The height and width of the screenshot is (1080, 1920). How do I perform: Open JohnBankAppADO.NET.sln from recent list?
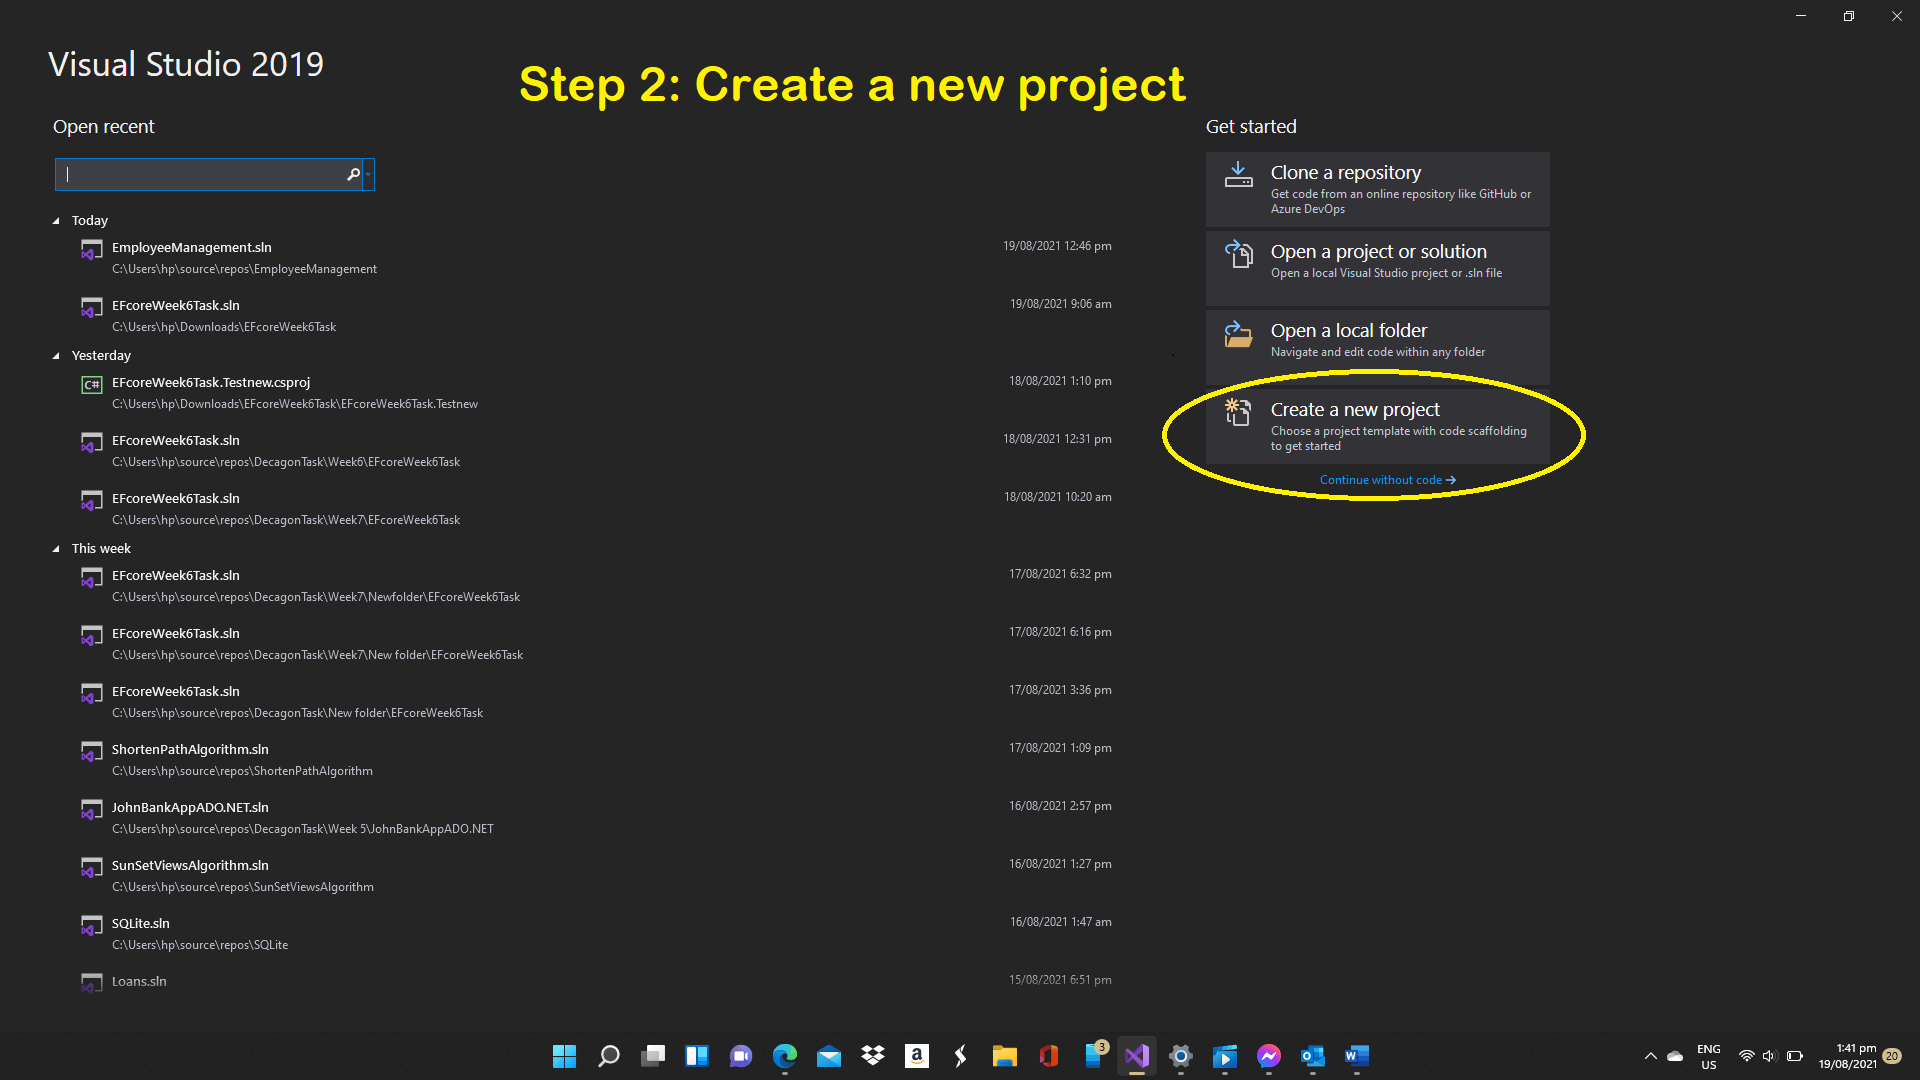(189, 807)
